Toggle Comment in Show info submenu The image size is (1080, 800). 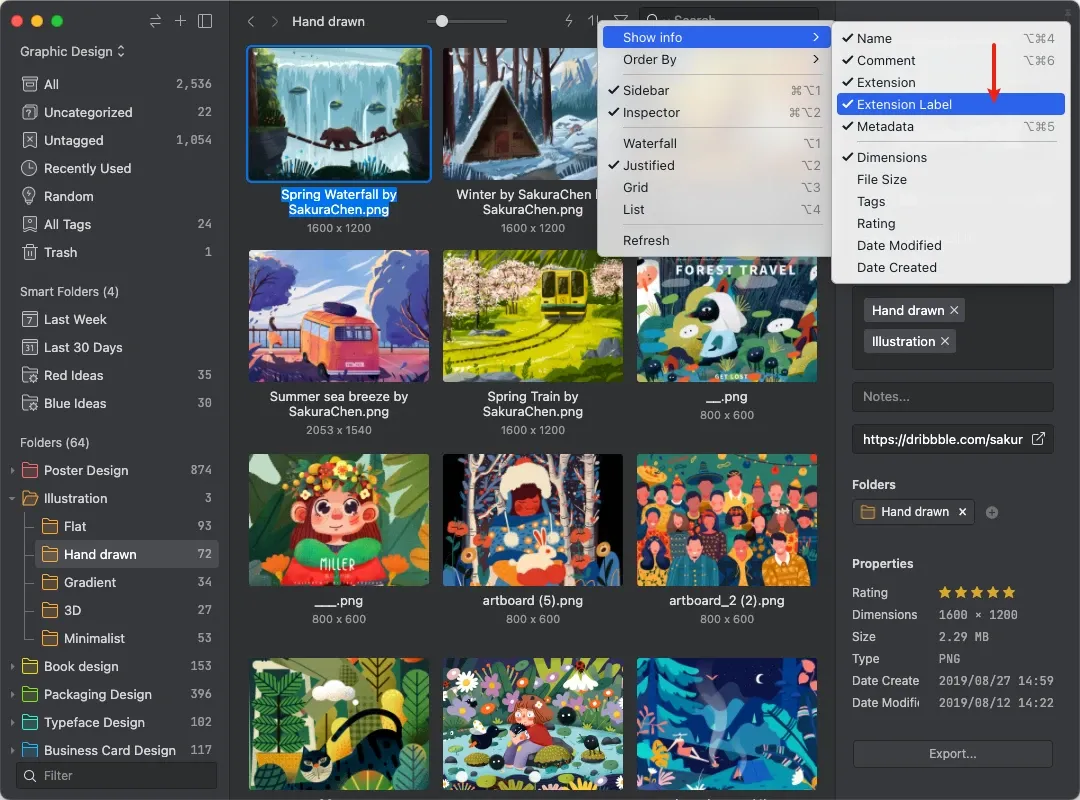point(951,61)
